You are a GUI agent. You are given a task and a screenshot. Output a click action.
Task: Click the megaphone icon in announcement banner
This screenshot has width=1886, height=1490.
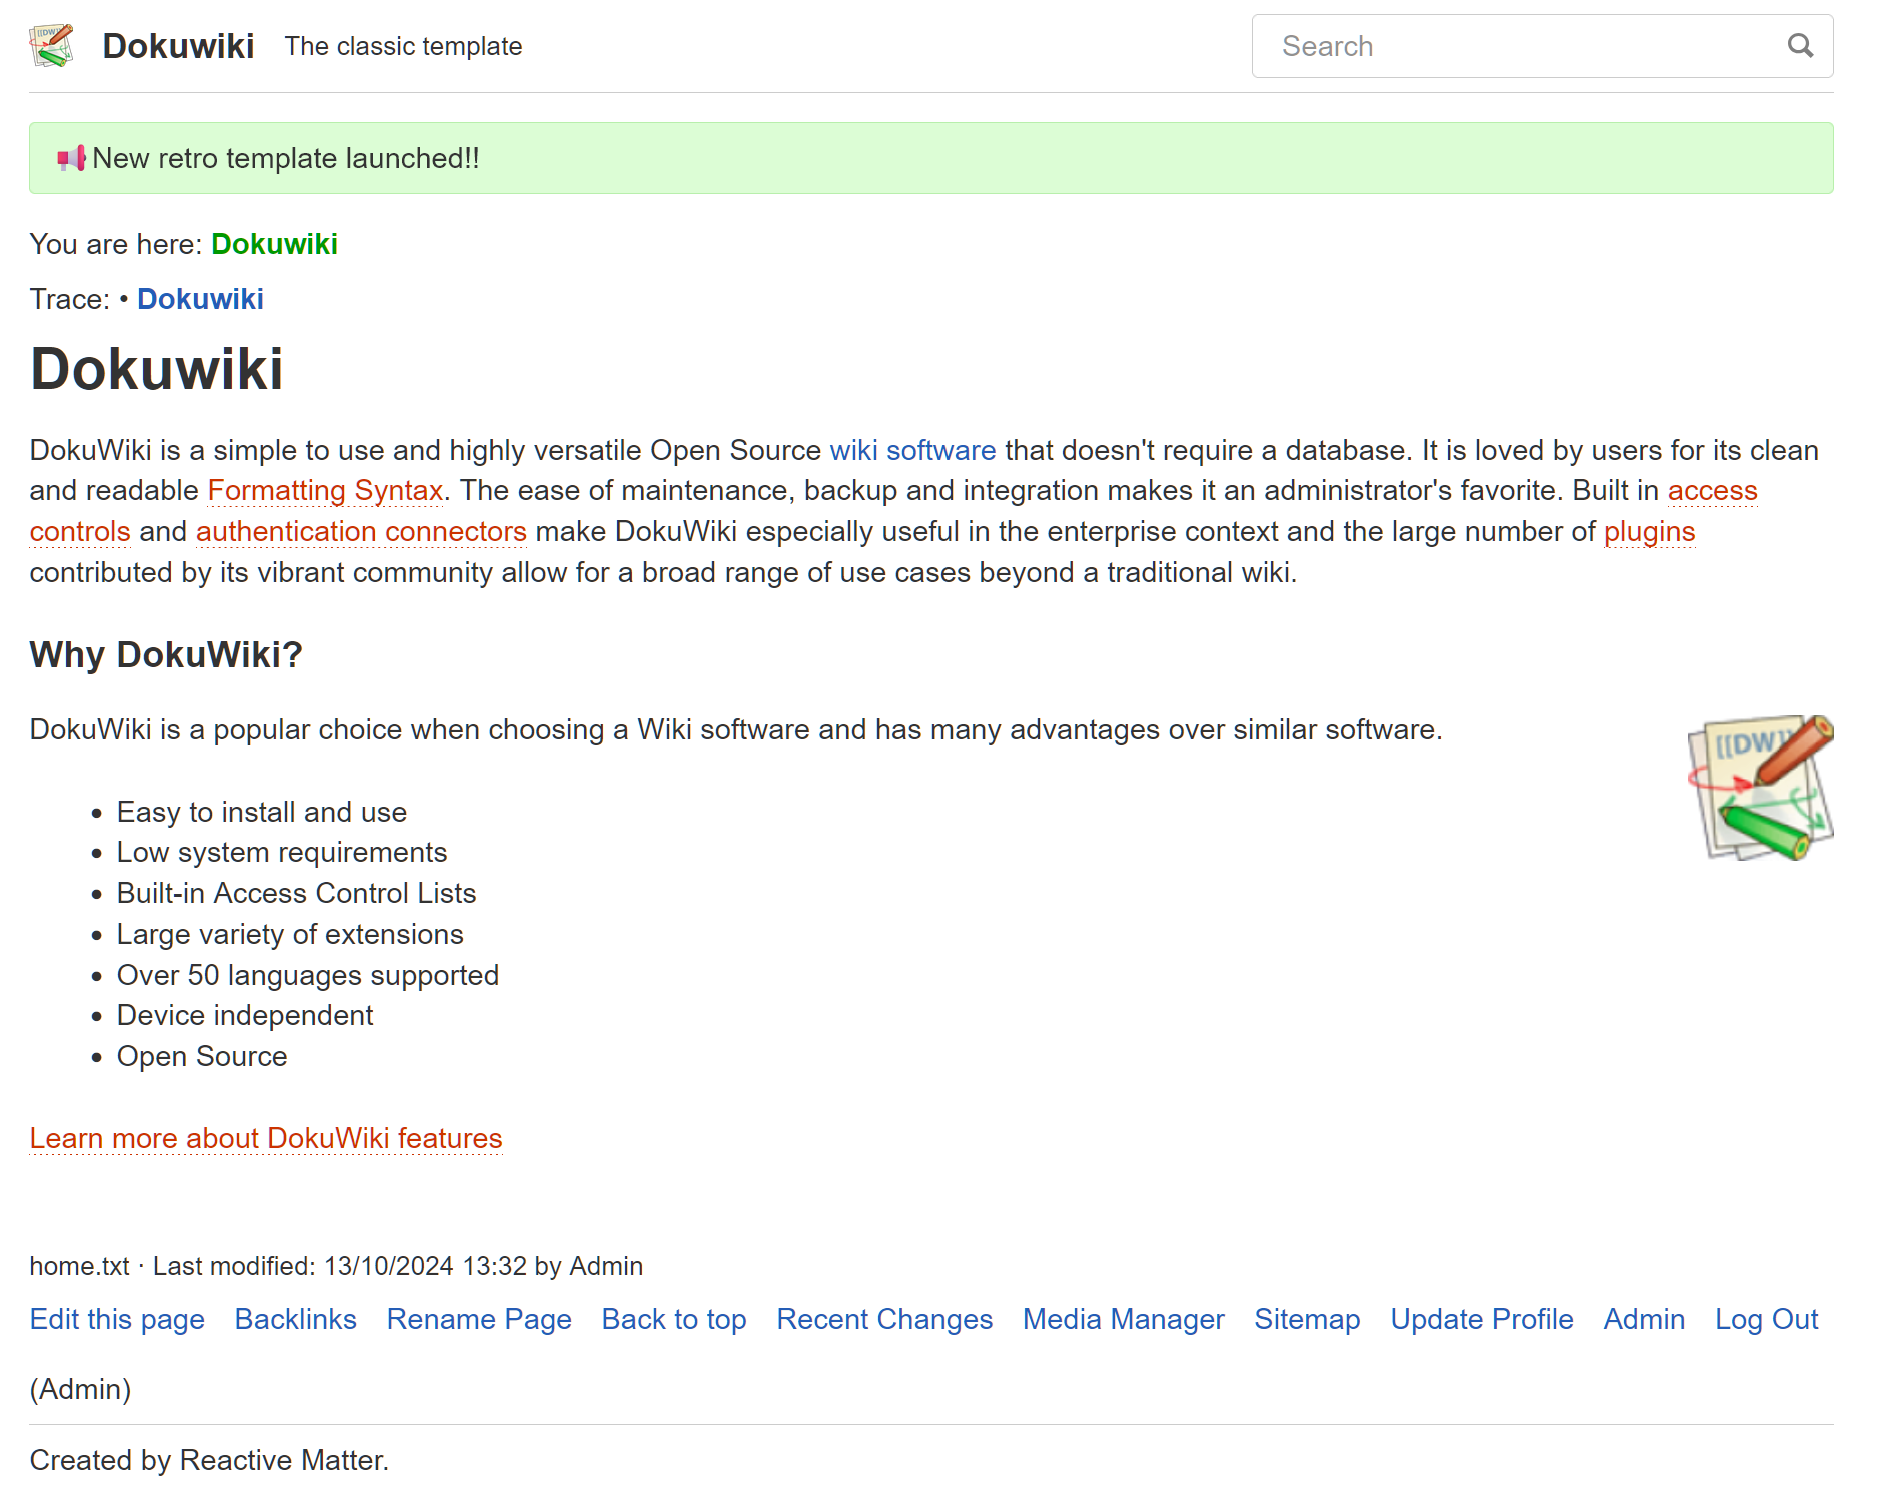tap(71, 158)
